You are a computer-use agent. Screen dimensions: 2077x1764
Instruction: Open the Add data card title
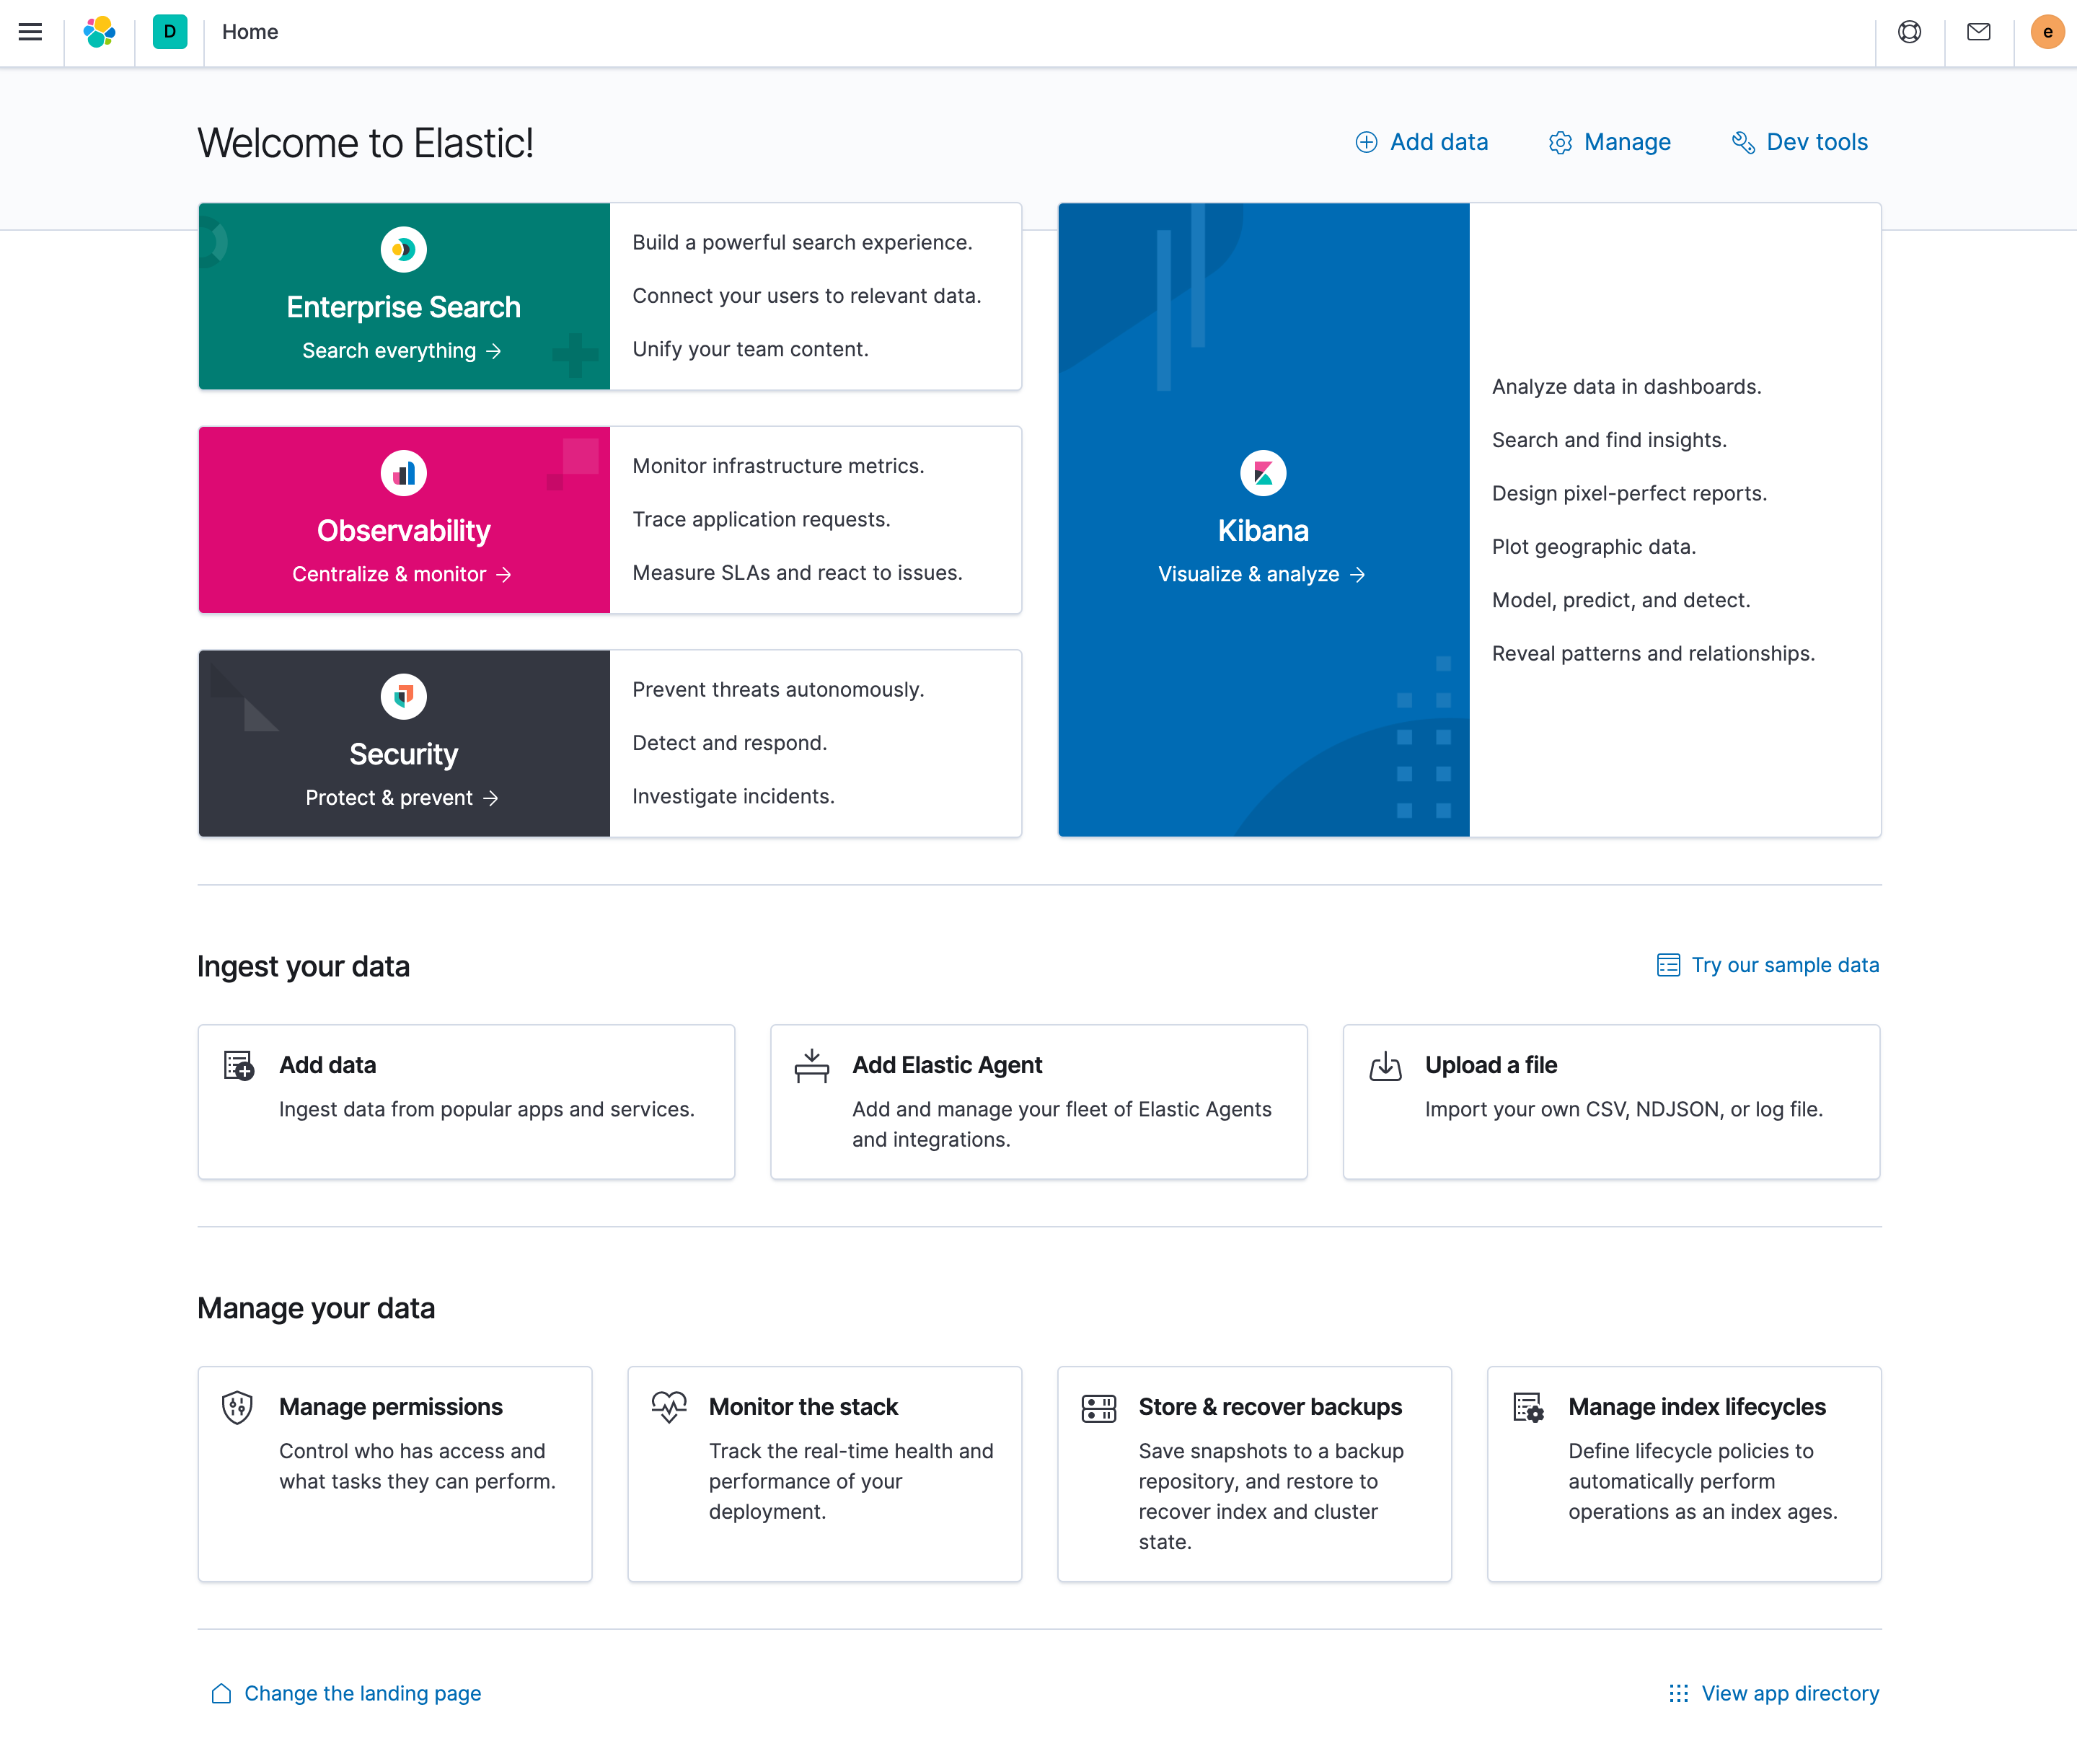pos(328,1065)
